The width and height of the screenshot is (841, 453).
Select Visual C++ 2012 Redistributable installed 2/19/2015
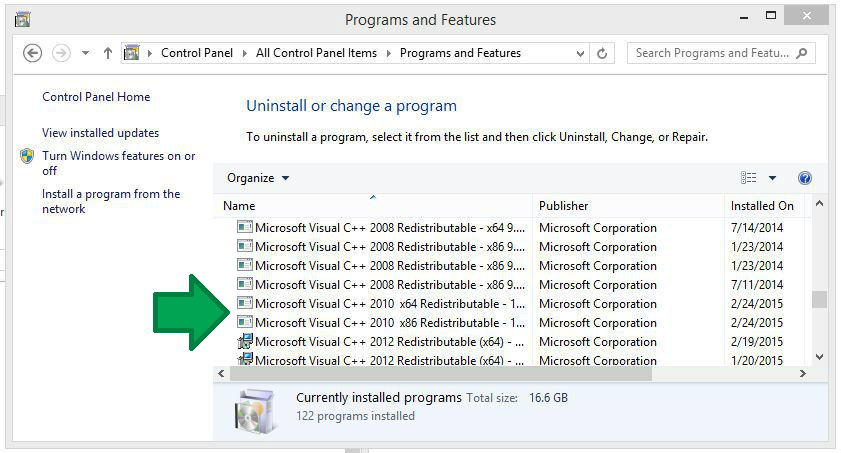[510, 342]
